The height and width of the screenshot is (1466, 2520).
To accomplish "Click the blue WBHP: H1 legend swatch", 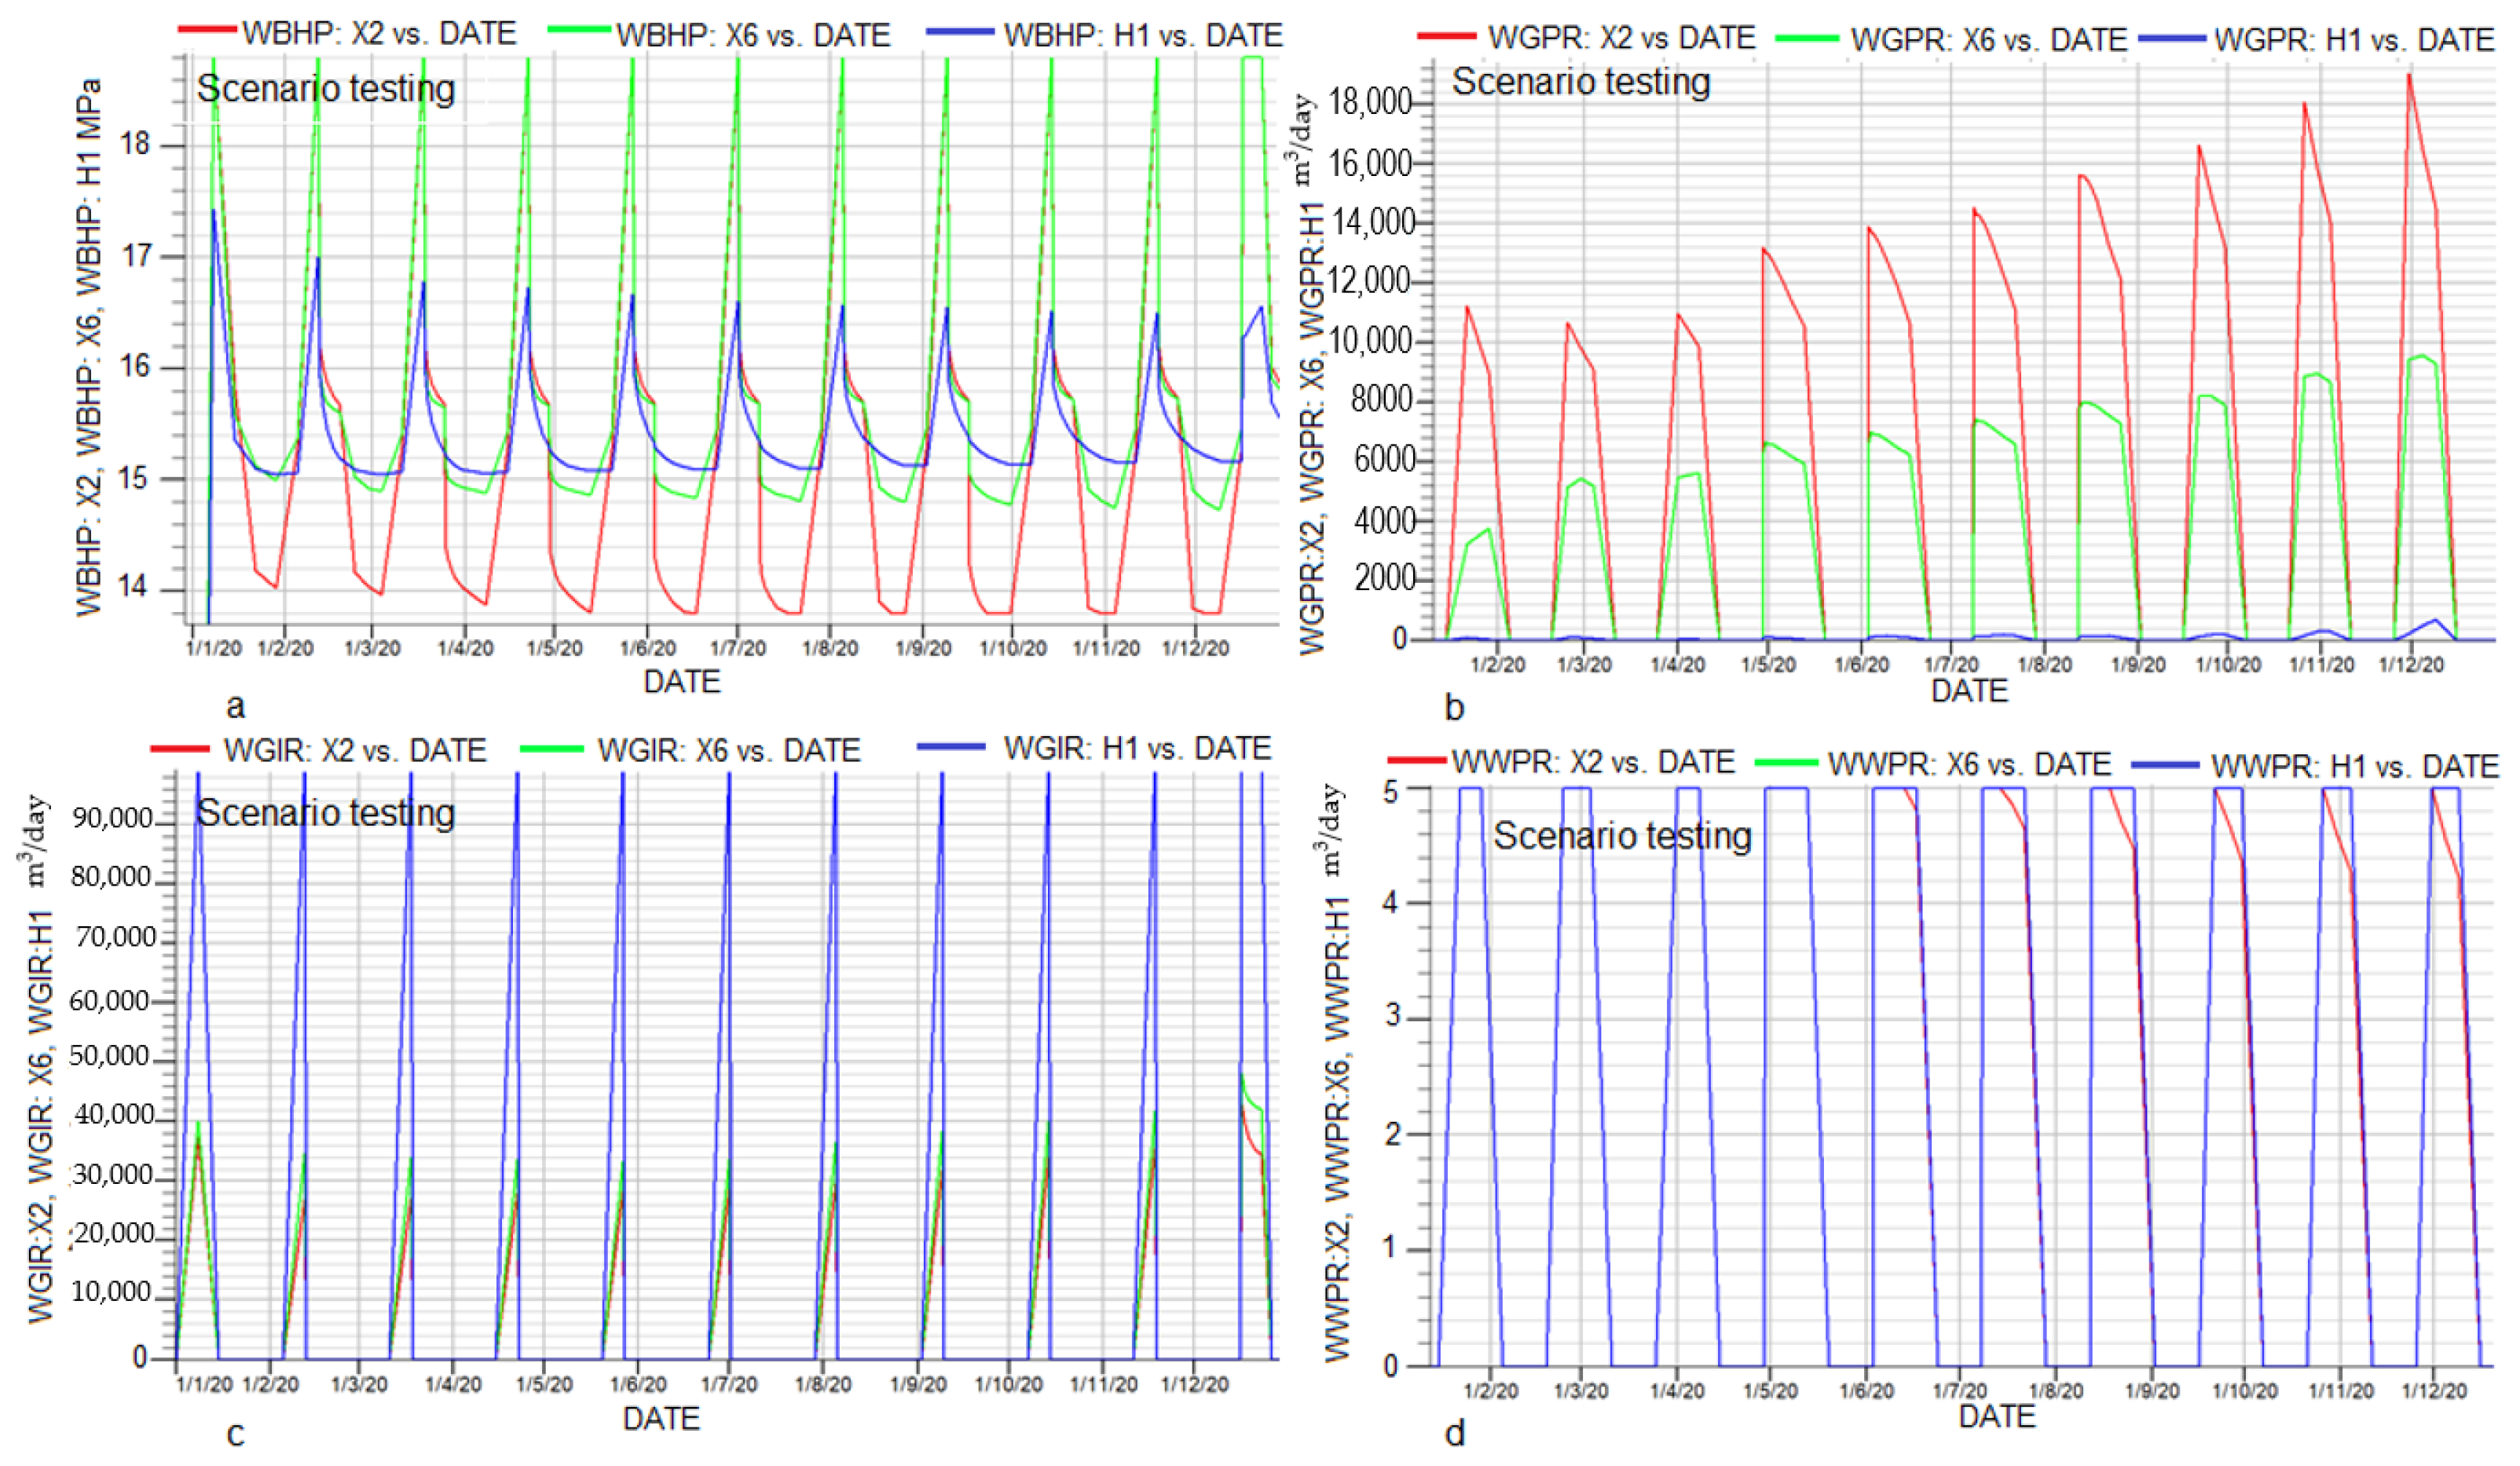I will (959, 32).
